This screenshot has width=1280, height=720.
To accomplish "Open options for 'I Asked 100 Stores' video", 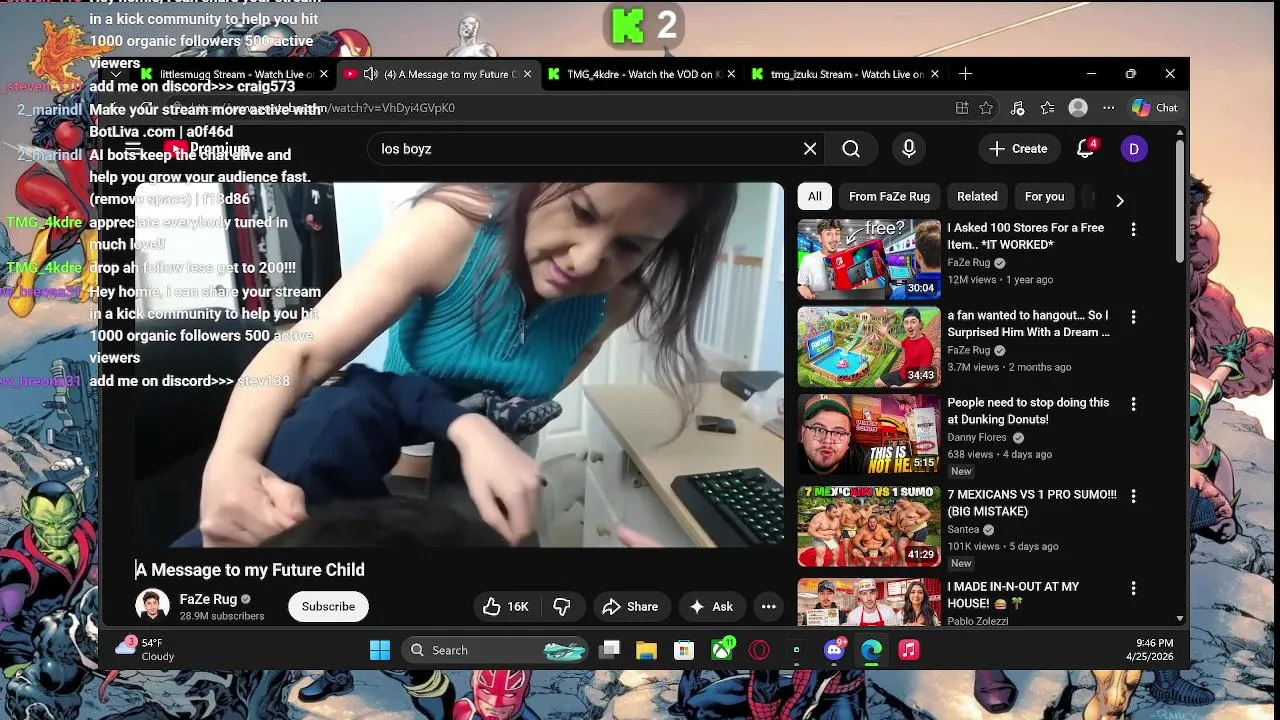I will click(x=1133, y=230).
